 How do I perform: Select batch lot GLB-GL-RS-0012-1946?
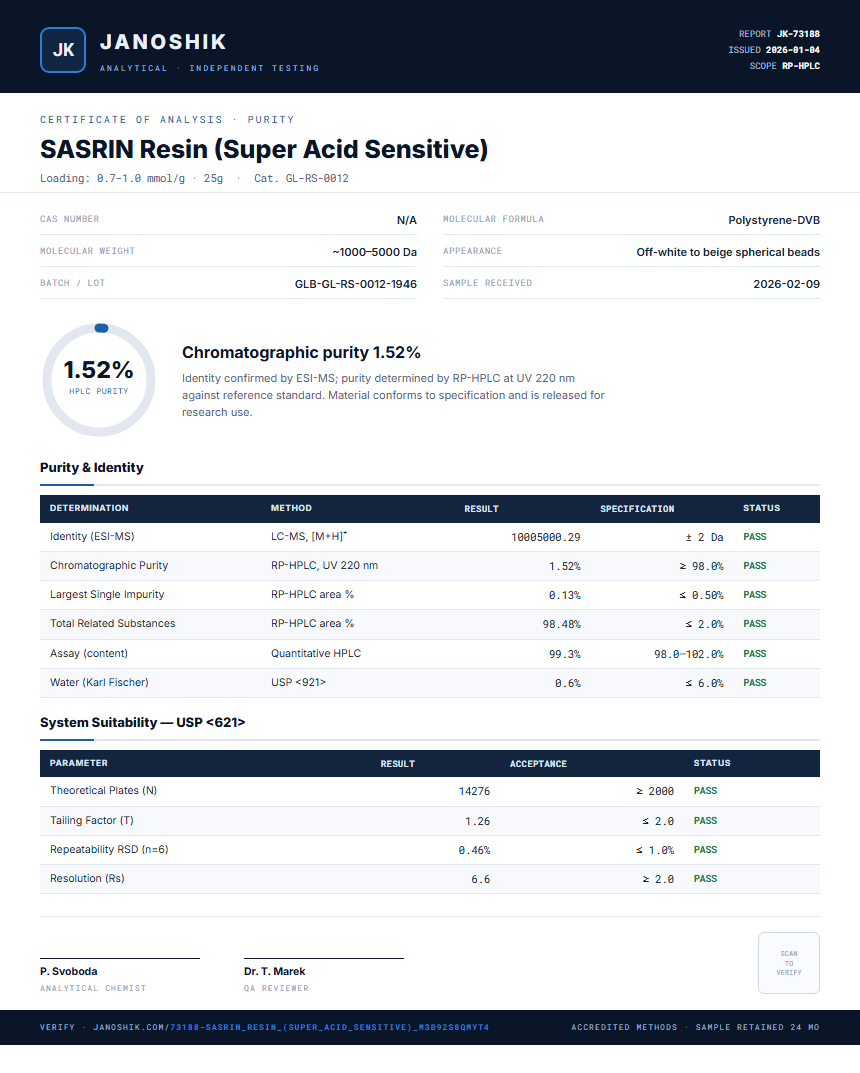(356, 284)
